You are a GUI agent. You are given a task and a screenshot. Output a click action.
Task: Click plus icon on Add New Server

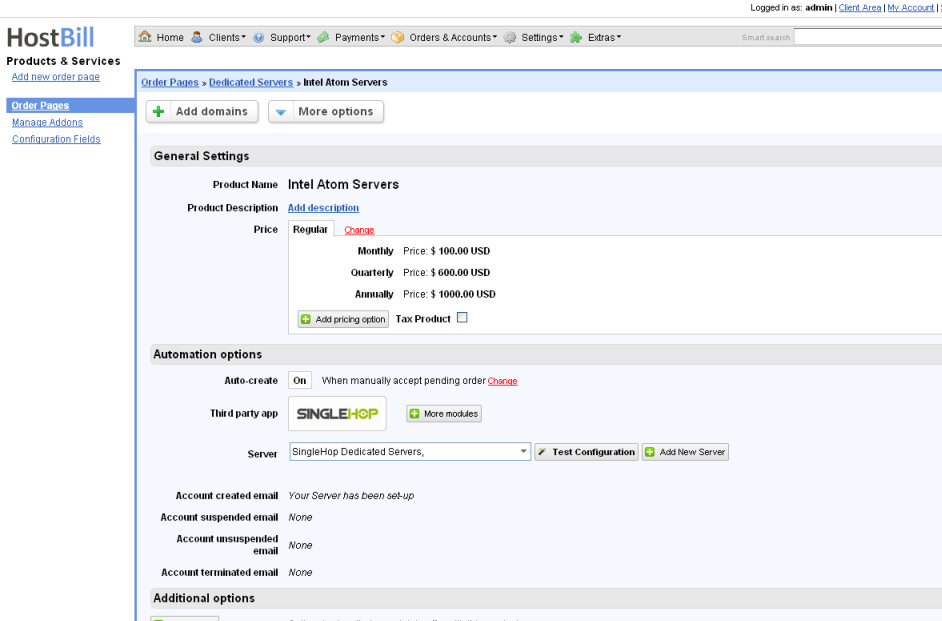pyautogui.click(x=649, y=452)
